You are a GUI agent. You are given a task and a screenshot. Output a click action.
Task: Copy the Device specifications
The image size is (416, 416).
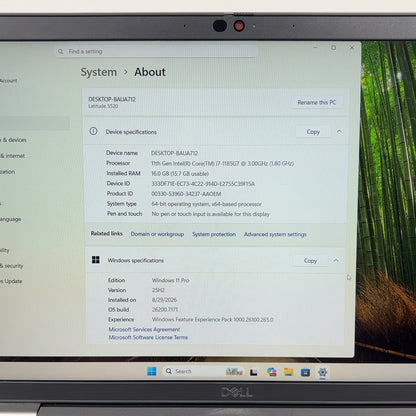[x=313, y=132]
